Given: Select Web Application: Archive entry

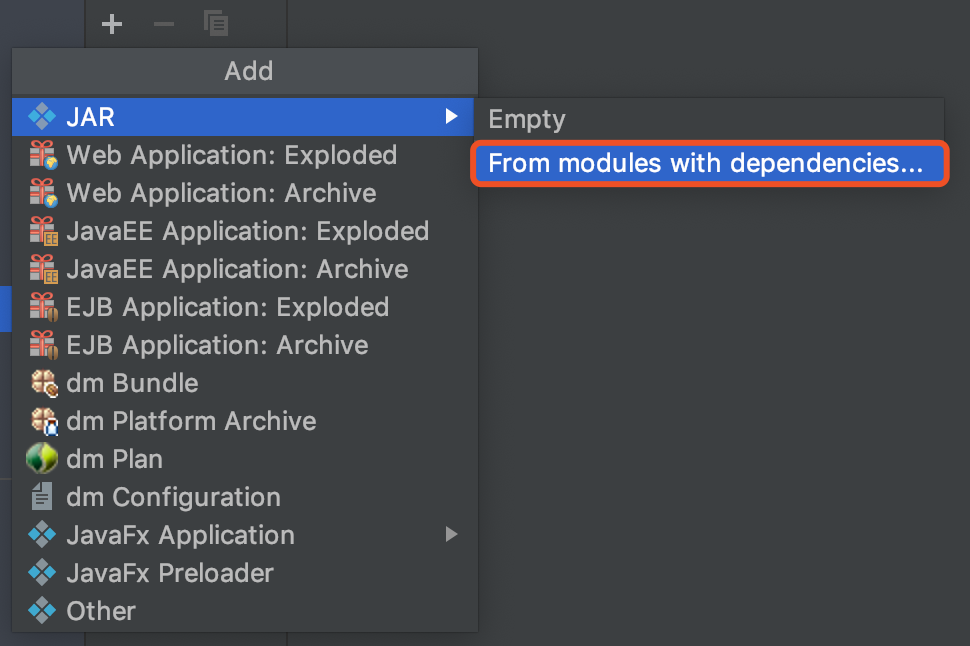Looking at the screenshot, I should pyautogui.click(x=221, y=193).
